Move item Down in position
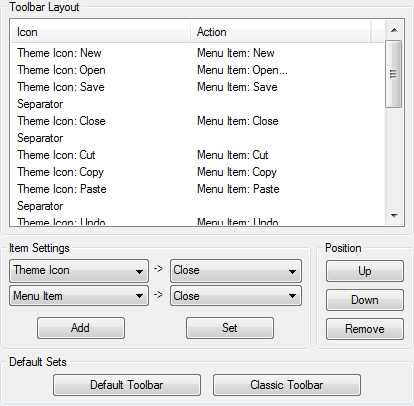 [365, 300]
